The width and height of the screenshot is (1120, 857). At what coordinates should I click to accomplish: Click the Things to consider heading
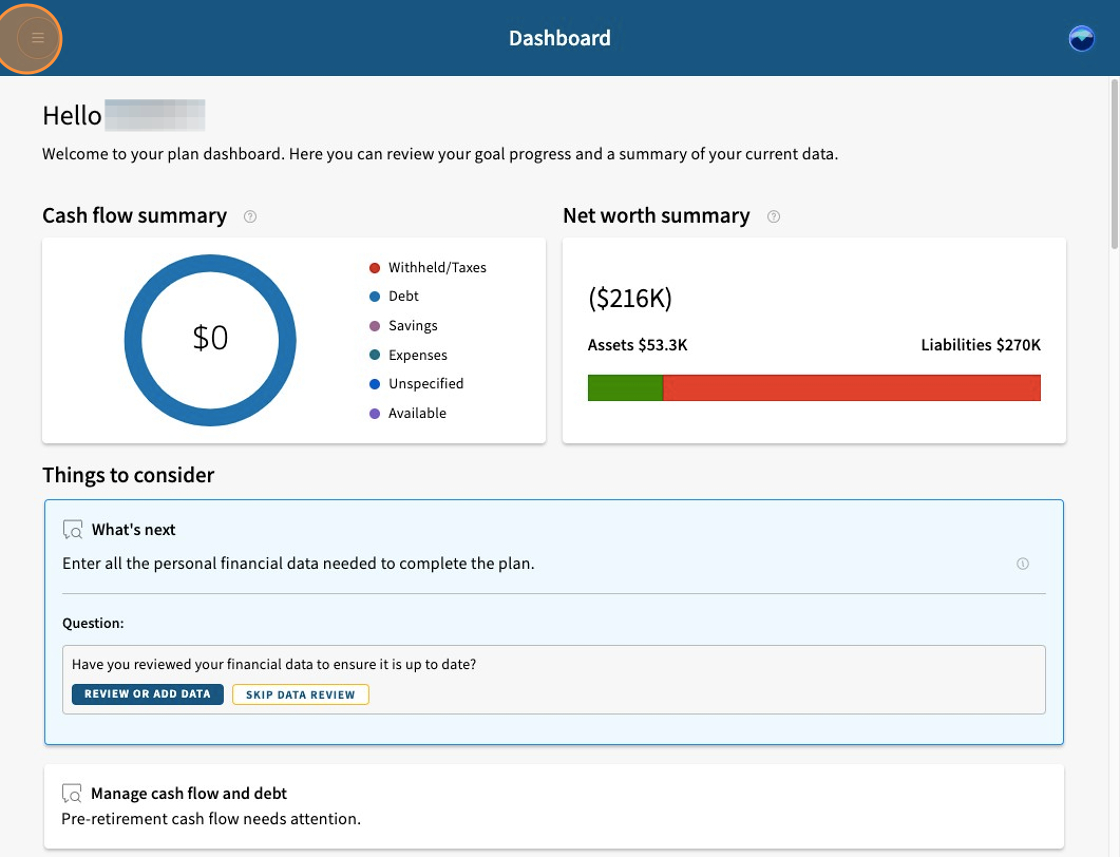[x=129, y=475]
